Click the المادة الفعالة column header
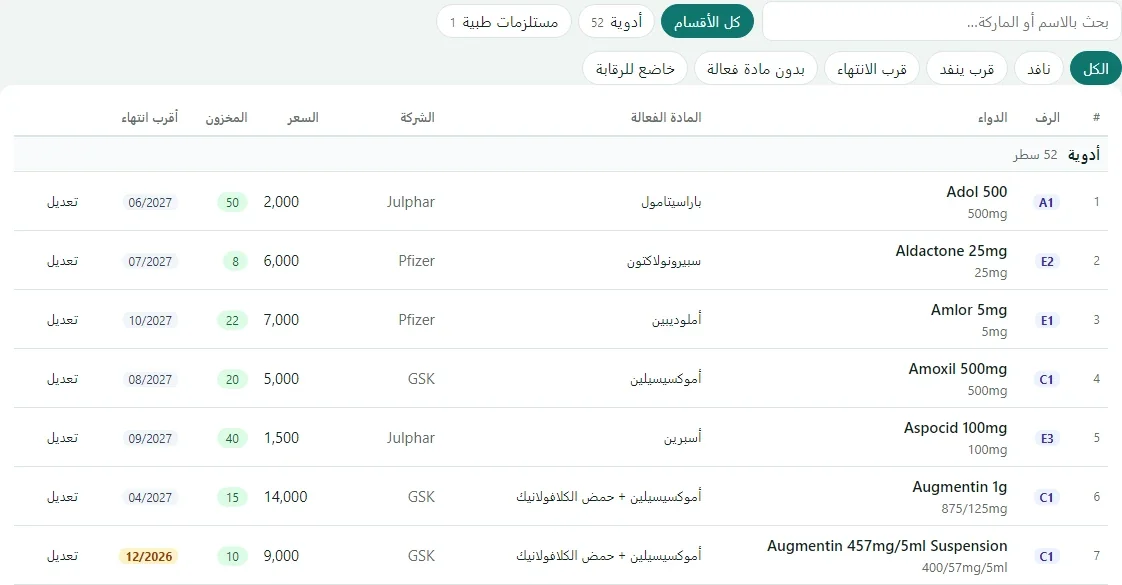 point(665,117)
